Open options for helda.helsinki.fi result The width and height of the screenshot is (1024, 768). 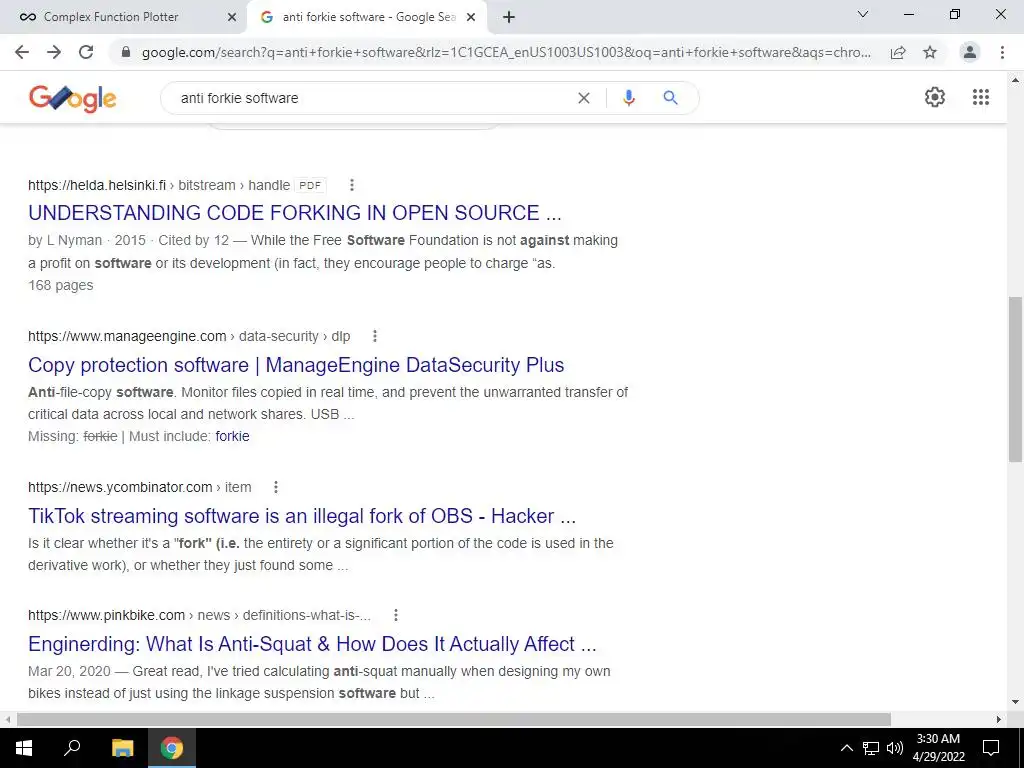pyautogui.click(x=352, y=185)
